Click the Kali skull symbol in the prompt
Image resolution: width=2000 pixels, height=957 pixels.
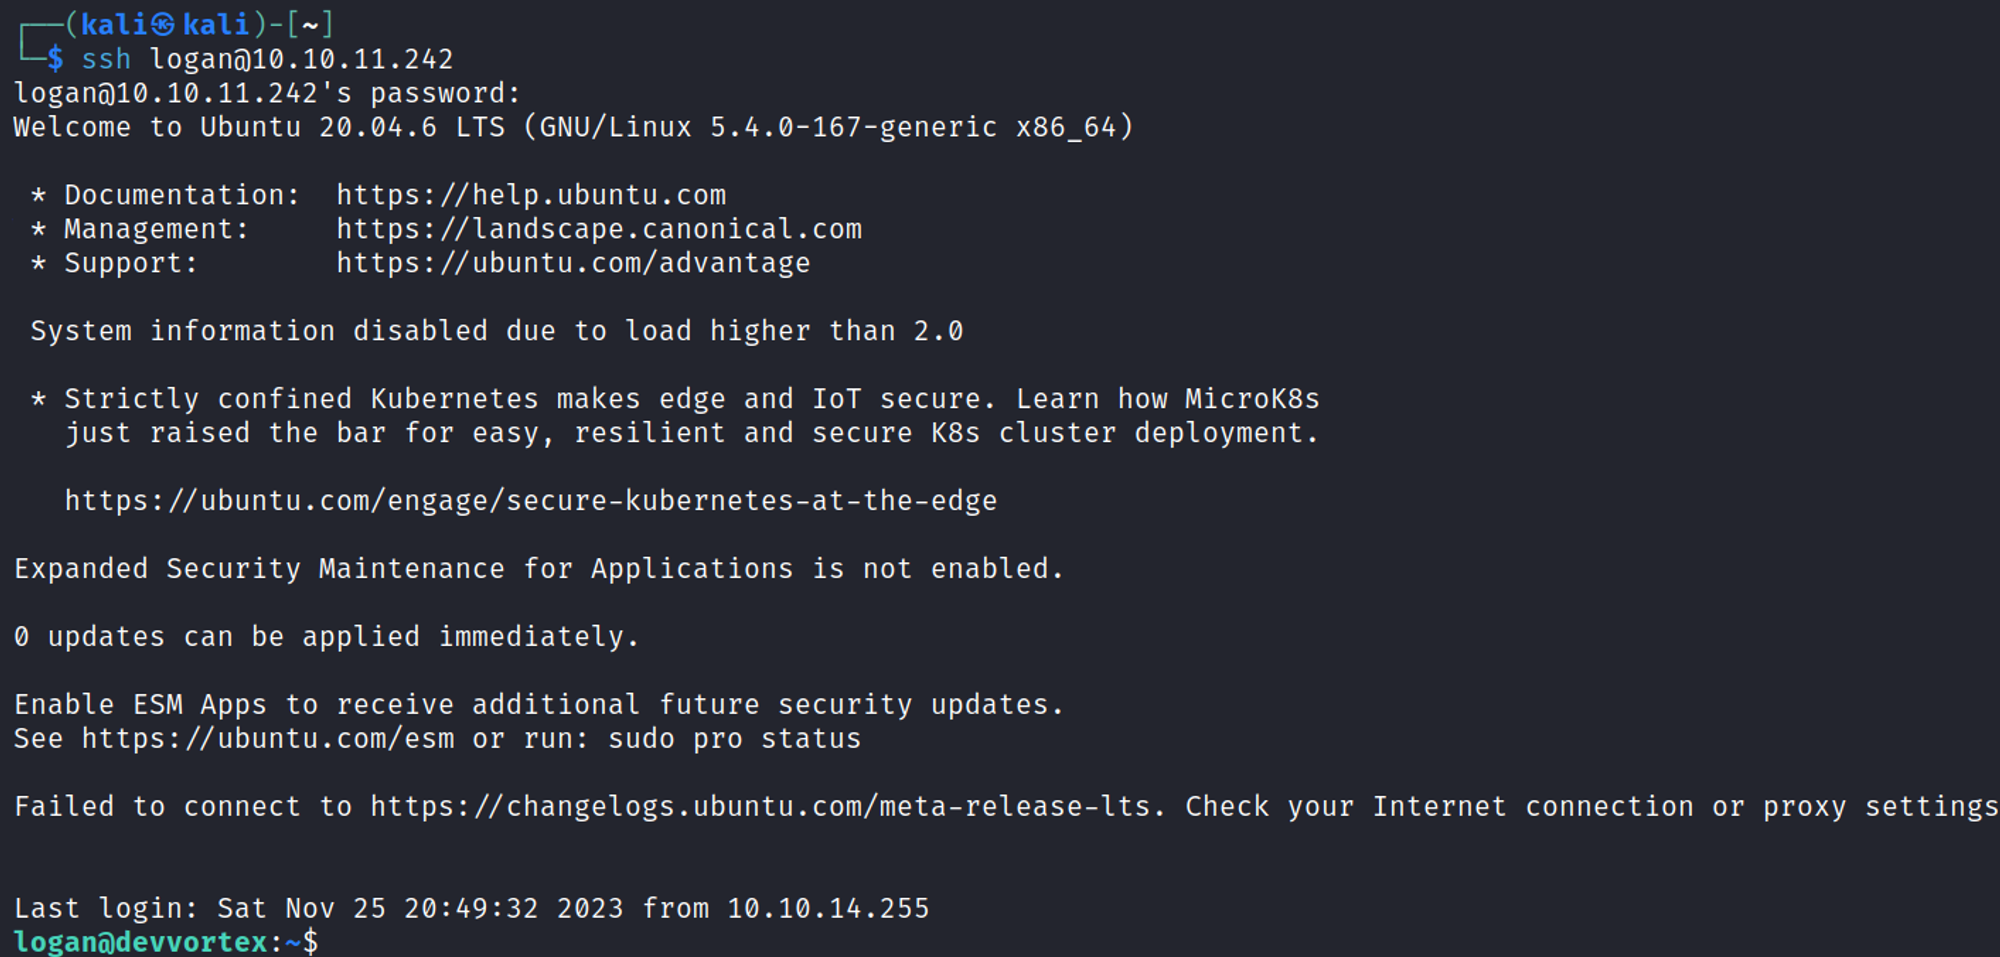163,25
